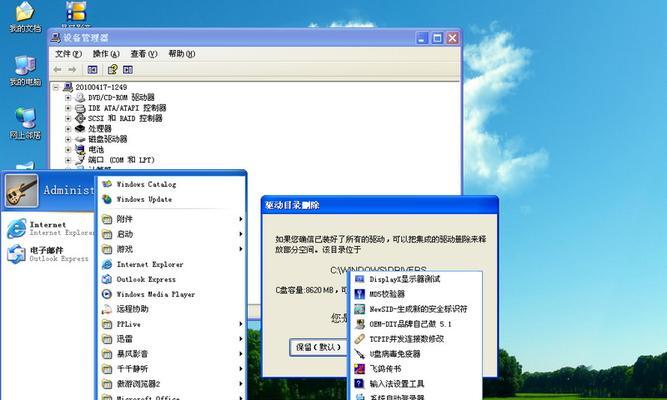The width and height of the screenshot is (667, 400).
Task: Expand the 迅雷 programs submenu
Action: pyautogui.click(x=172, y=339)
